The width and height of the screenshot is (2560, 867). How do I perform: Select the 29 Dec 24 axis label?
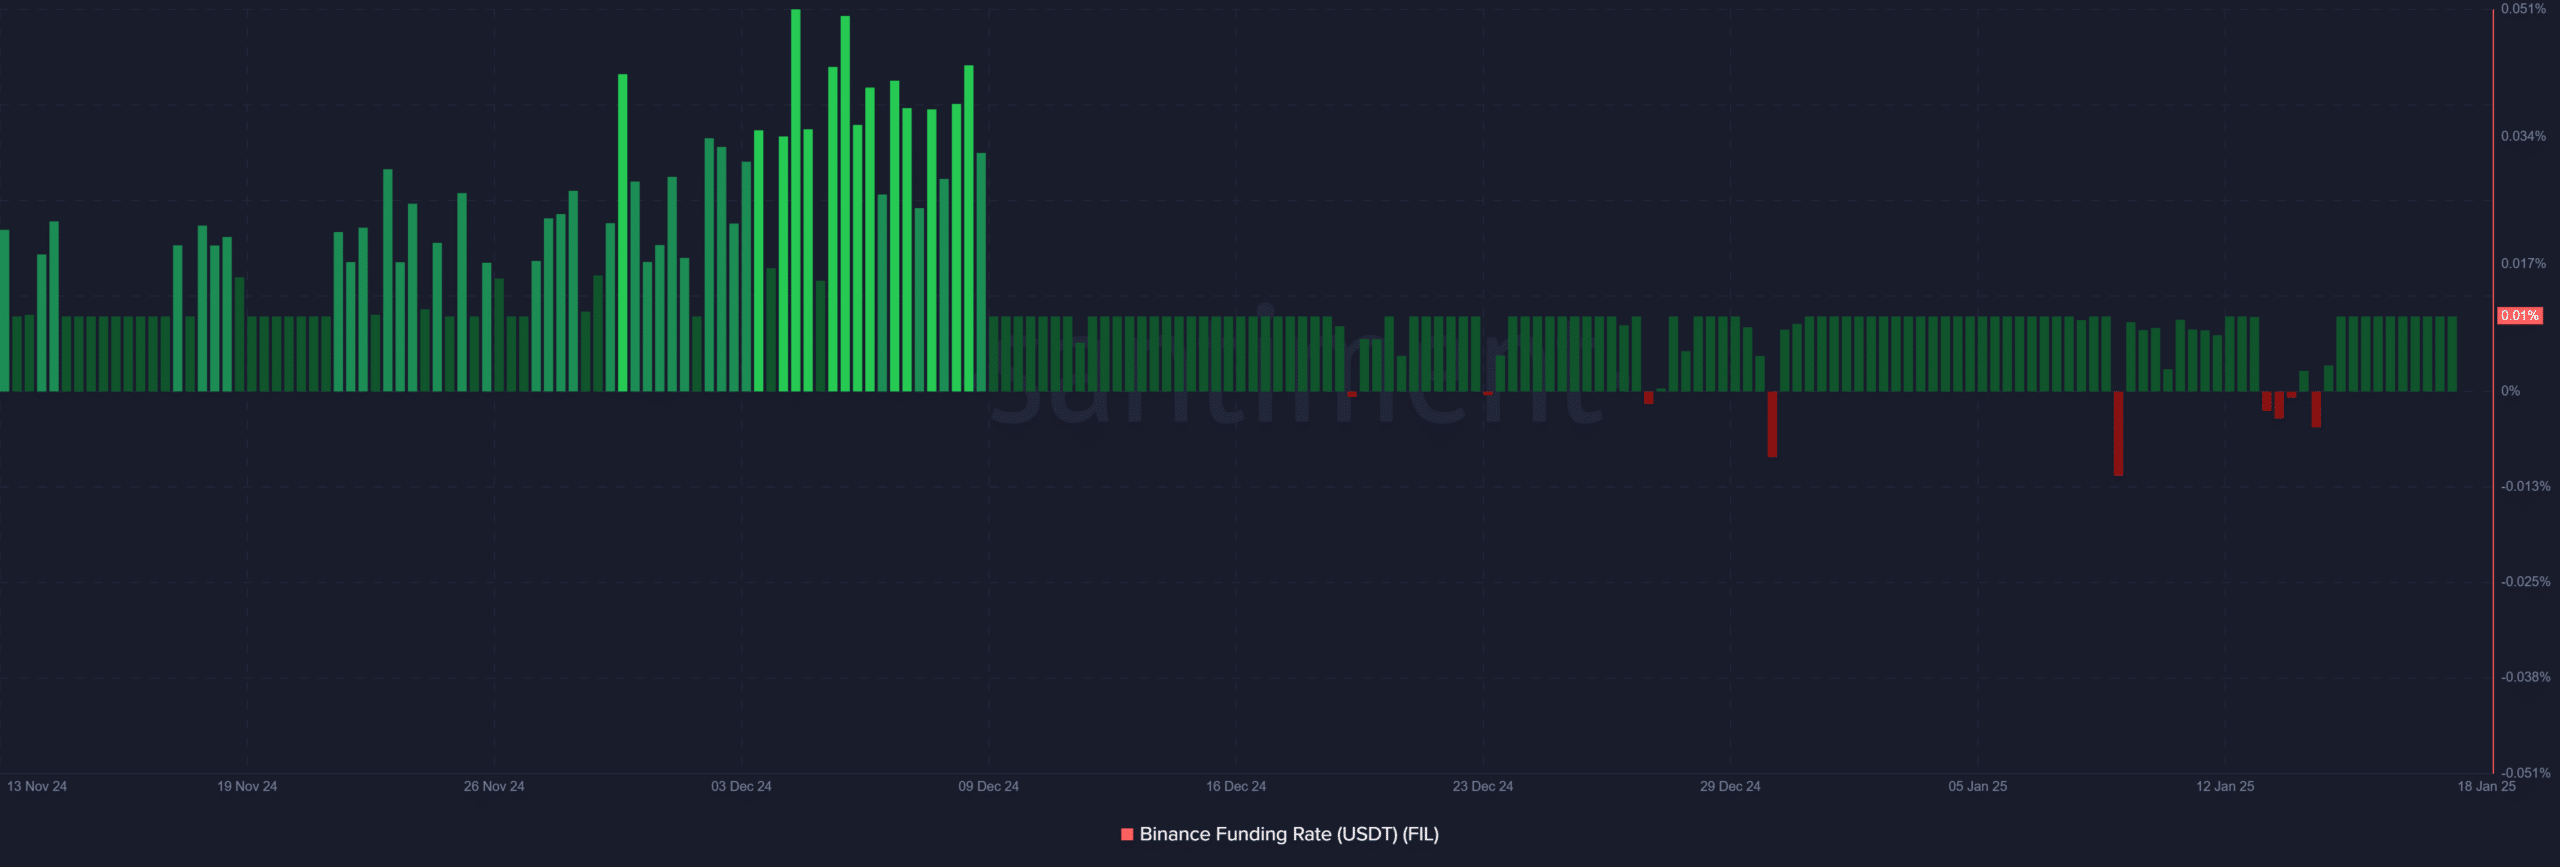click(1730, 786)
